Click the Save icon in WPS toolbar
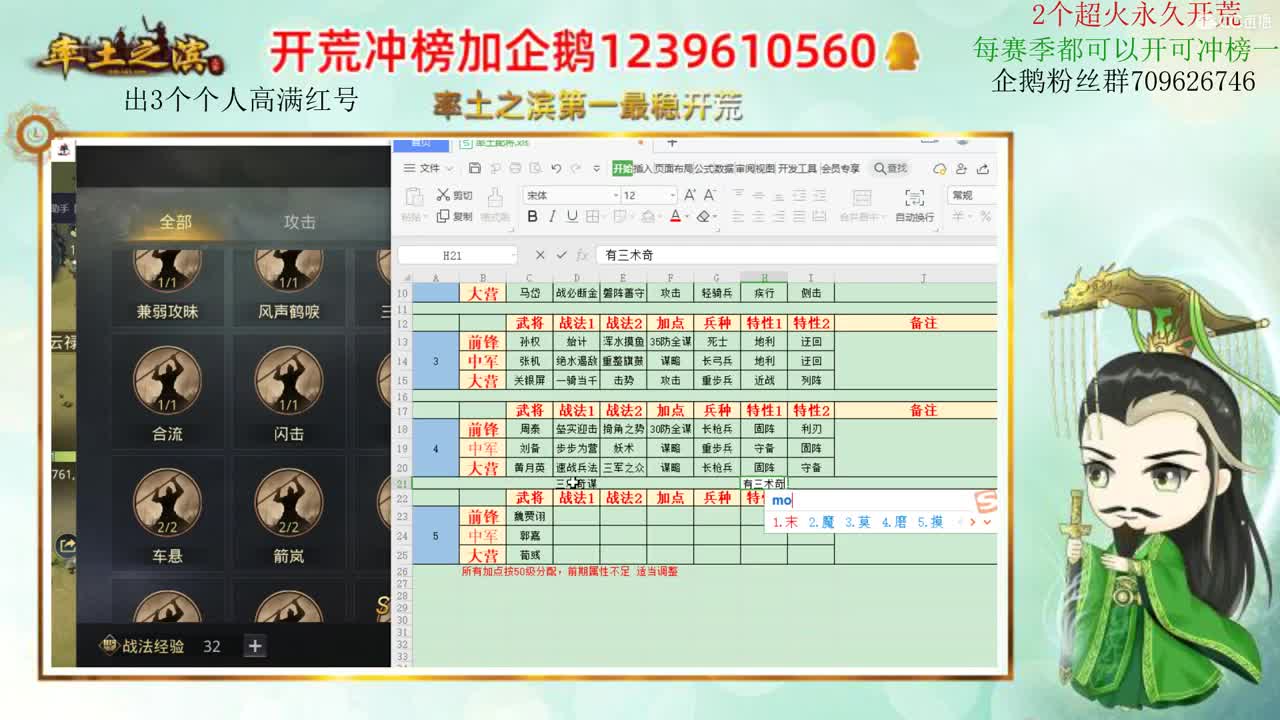The width and height of the screenshot is (1280, 720). click(x=475, y=168)
